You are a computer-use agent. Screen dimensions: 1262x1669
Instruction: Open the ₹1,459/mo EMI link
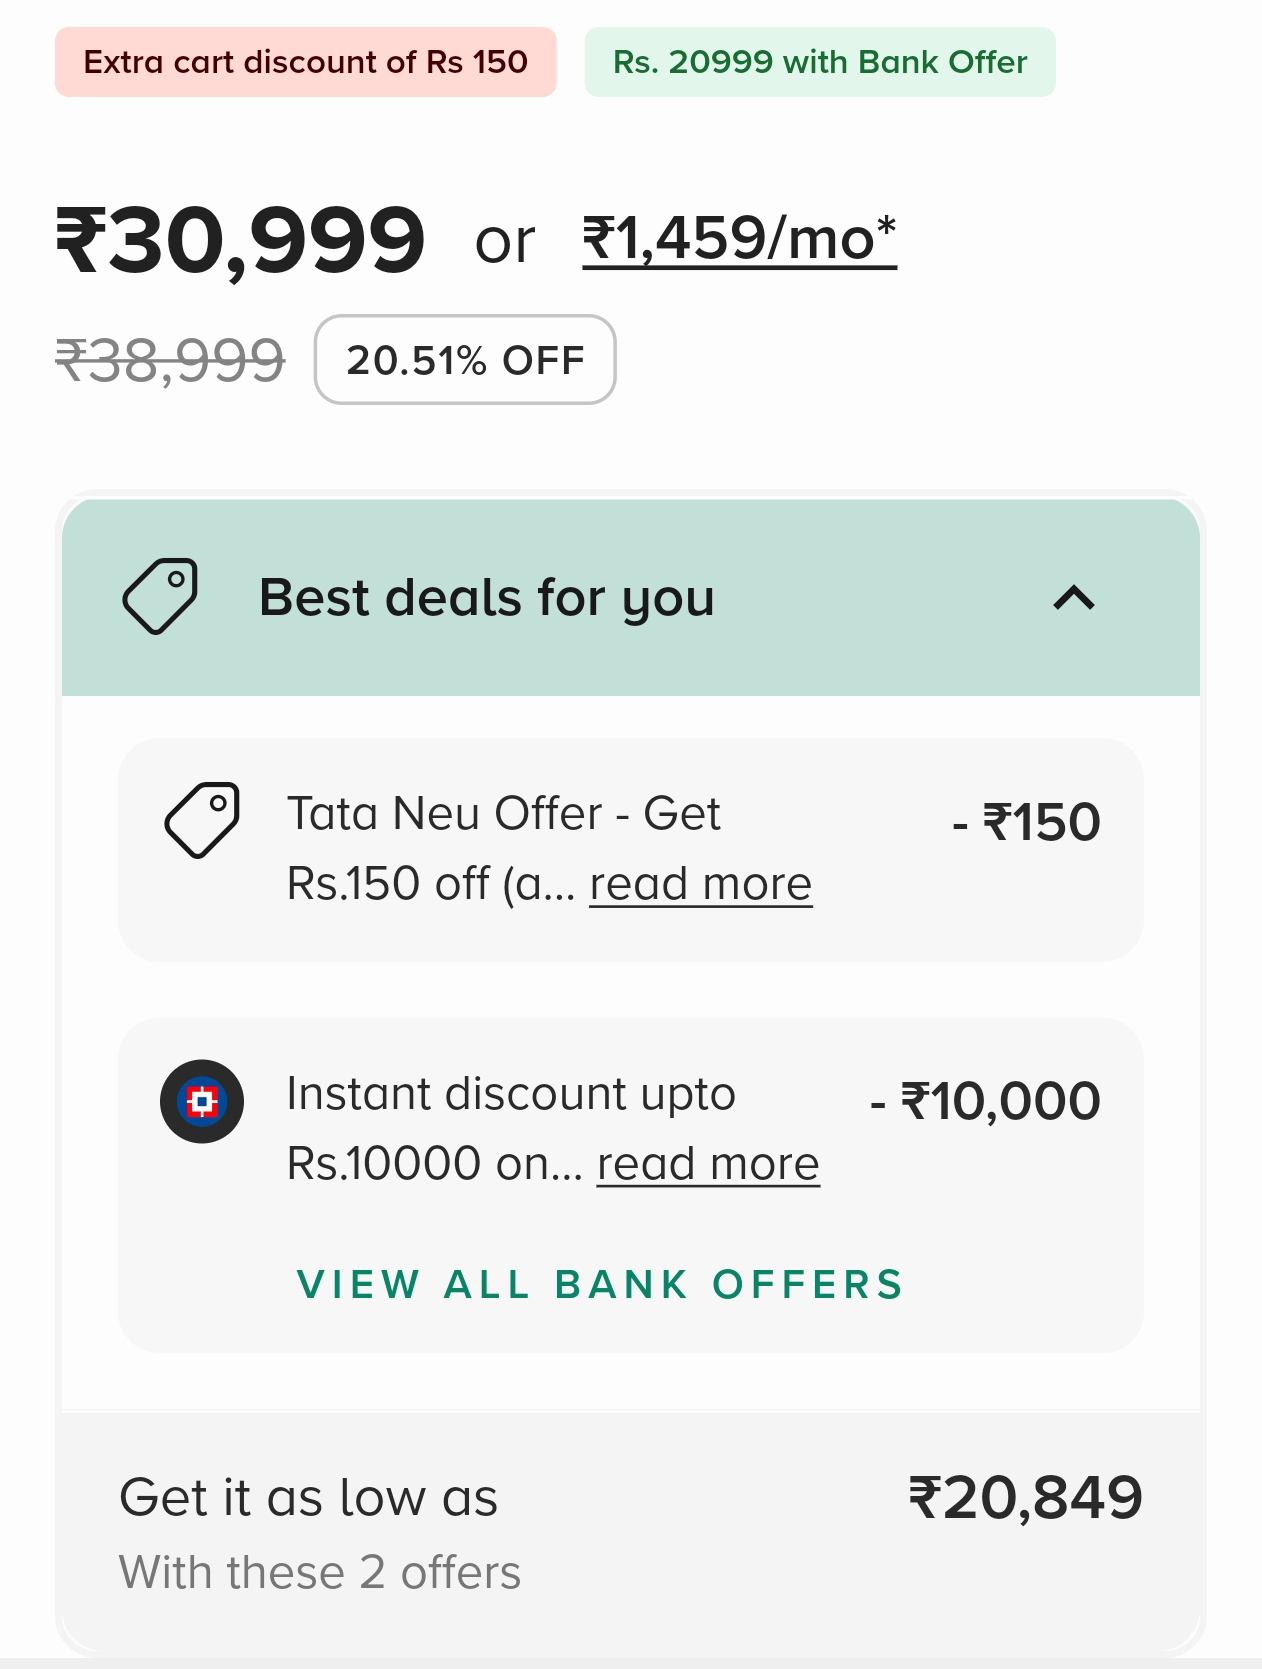739,240
